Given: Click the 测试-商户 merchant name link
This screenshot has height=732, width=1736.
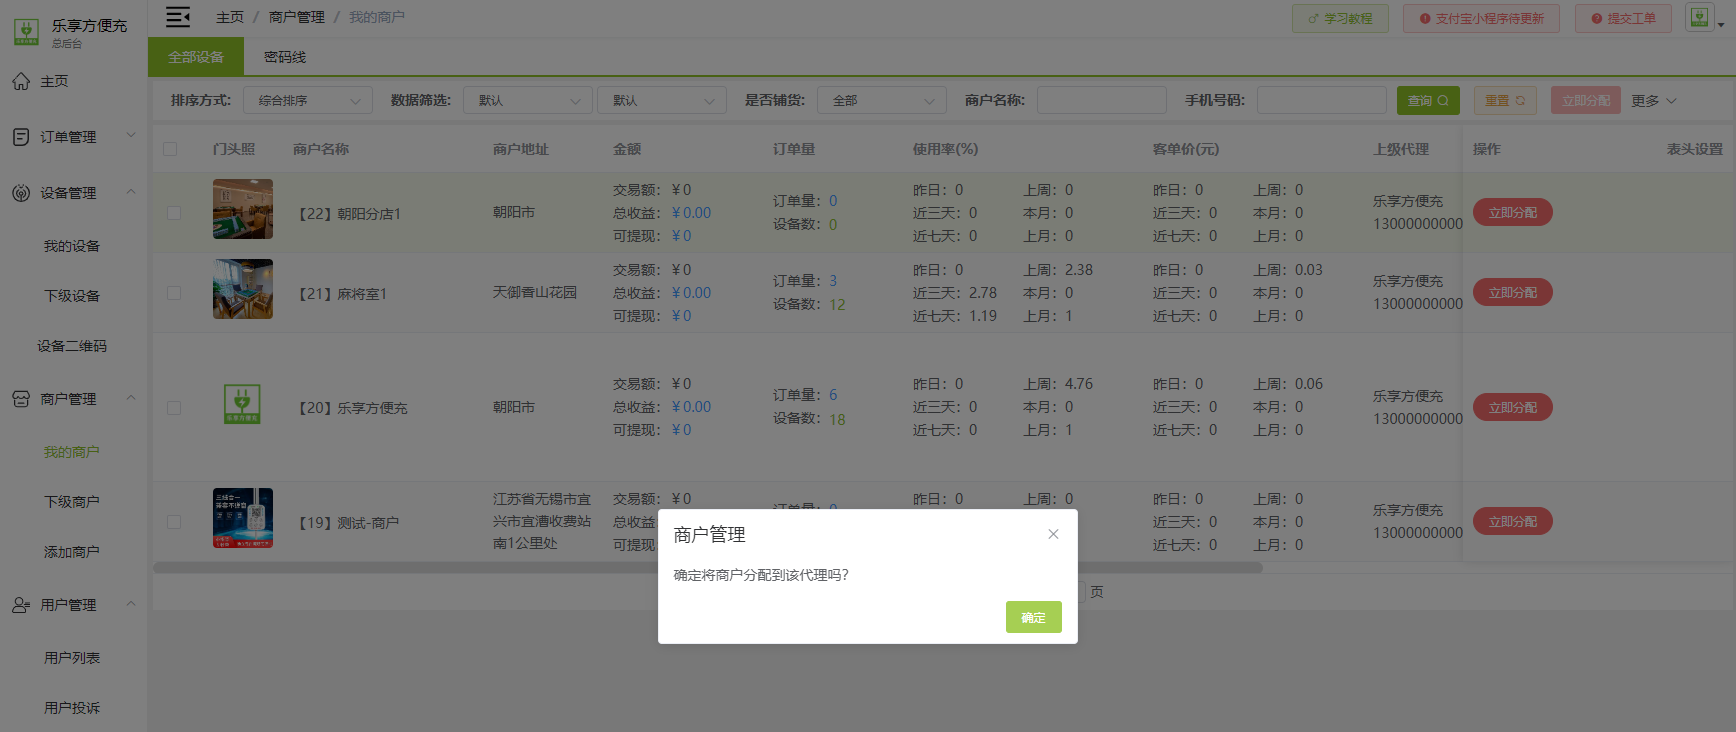Looking at the screenshot, I should click(368, 523).
